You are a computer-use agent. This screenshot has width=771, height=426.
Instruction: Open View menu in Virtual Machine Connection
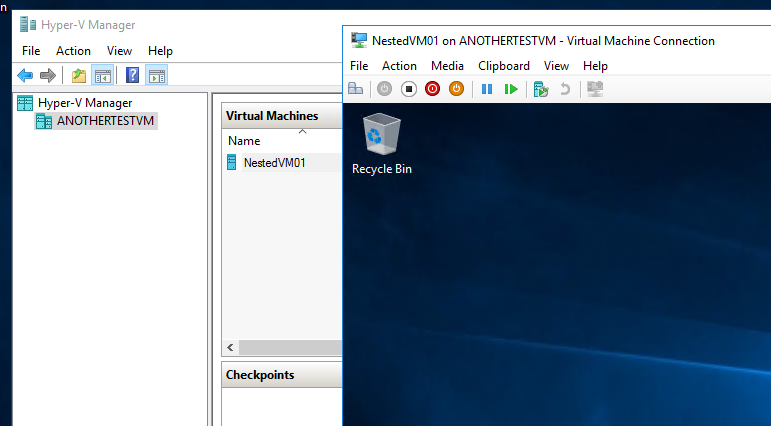[x=556, y=65]
